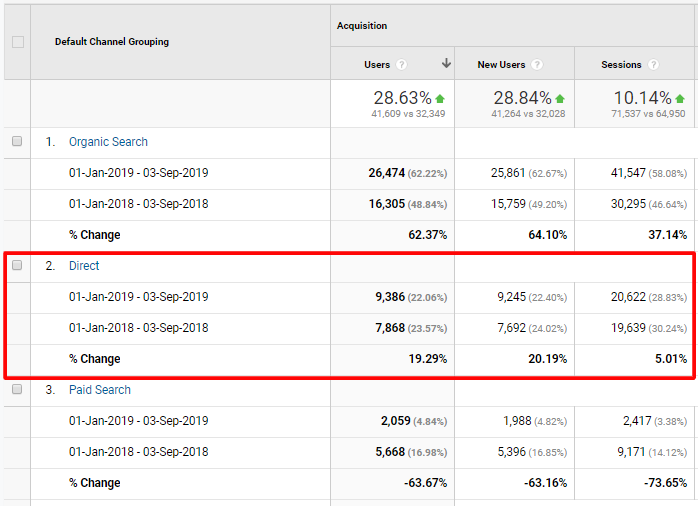The width and height of the screenshot is (698, 506).
Task: Click Direct 2018 date range label
Action: pos(138,328)
